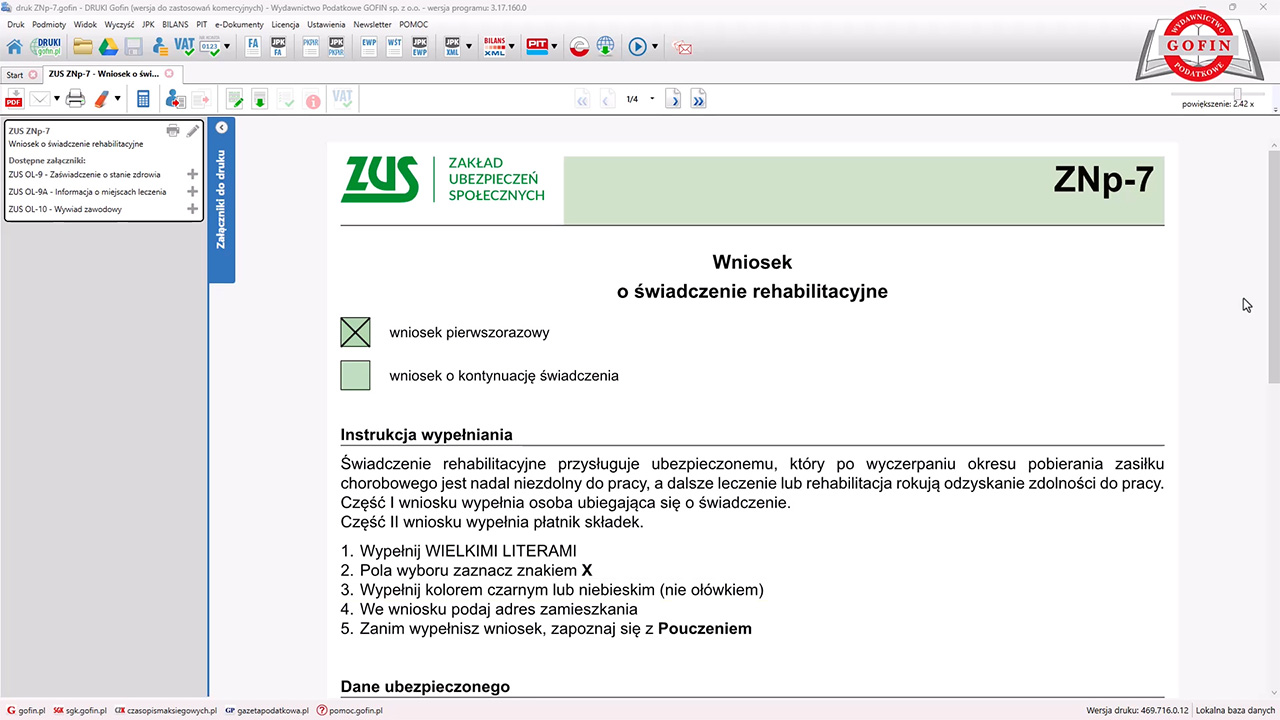Expand dropdown arrow next to JPK XML icon
1280x720 pixels.
pyautogui.click(x=469, y=46)
